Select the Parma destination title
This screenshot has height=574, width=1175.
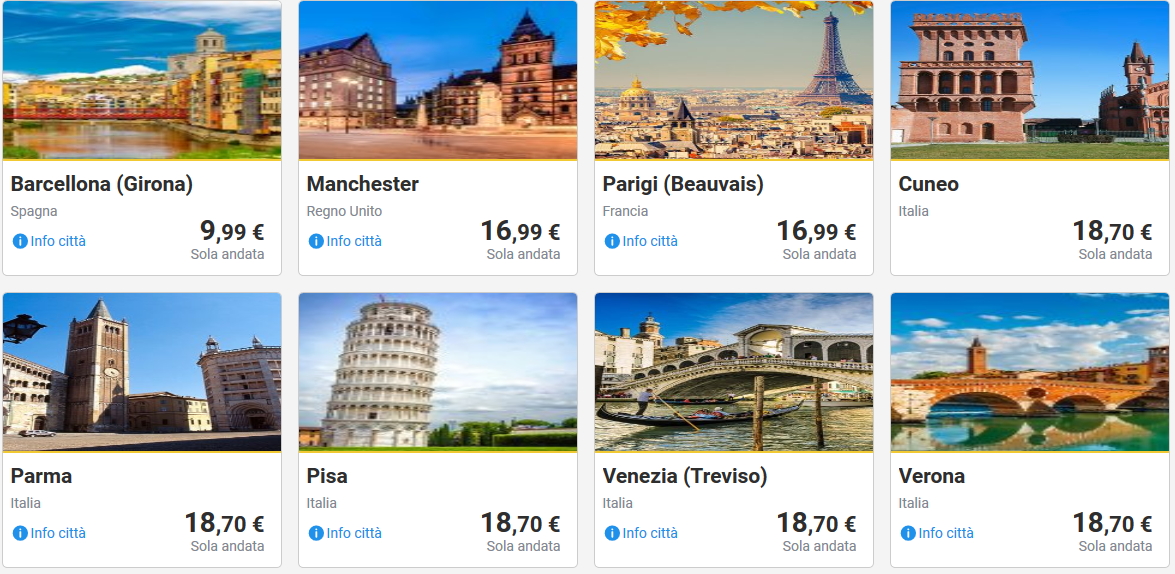coord(41,476)
